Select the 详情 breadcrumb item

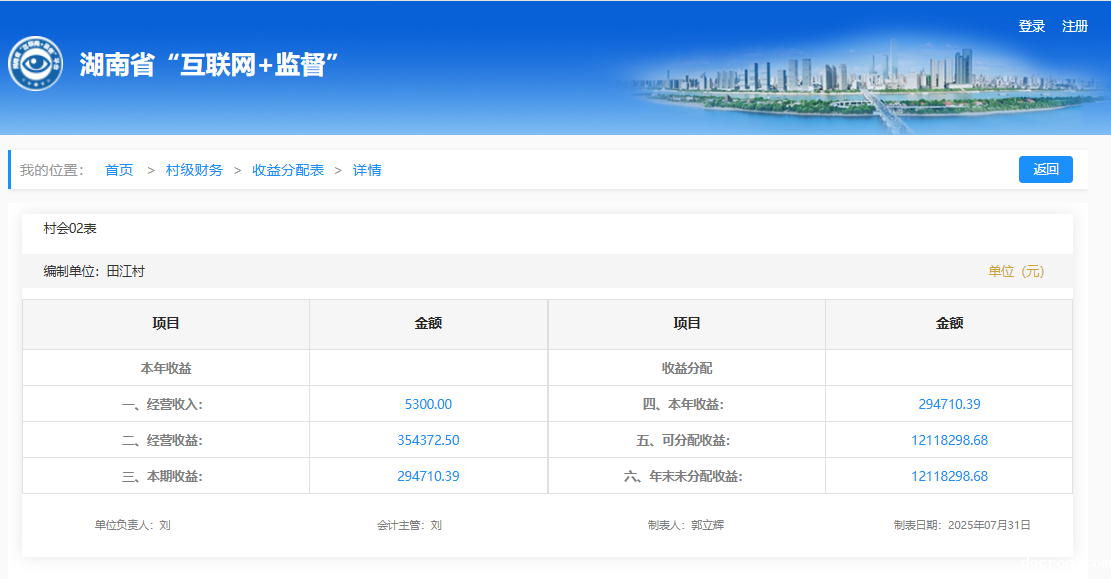coord(367,170)
